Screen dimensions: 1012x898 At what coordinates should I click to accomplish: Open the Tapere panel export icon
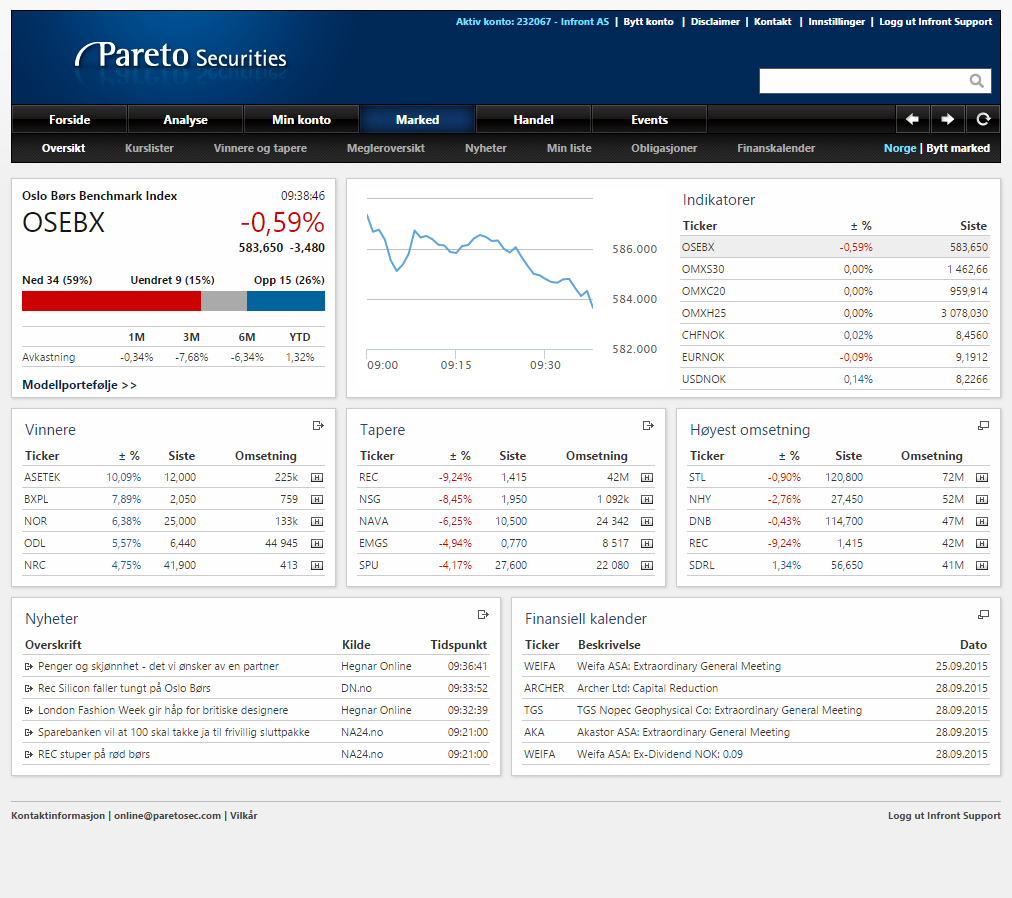tap(648, 425)
